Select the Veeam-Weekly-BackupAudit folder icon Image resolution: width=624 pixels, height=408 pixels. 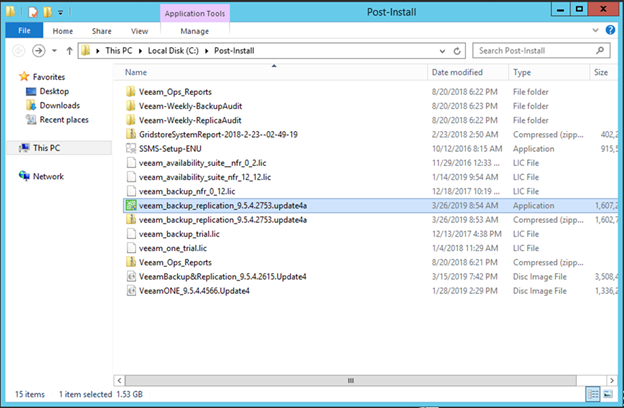[x=131, y=106]
